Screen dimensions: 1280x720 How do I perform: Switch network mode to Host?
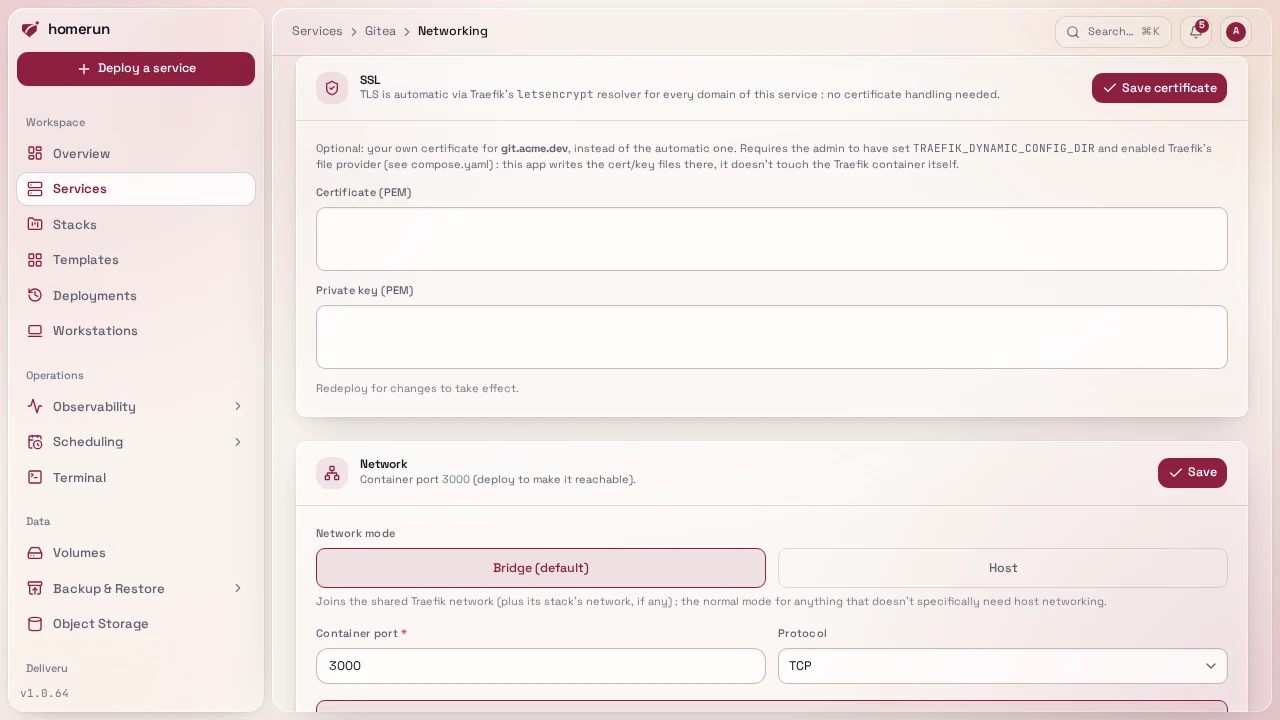click(1003, 568)
